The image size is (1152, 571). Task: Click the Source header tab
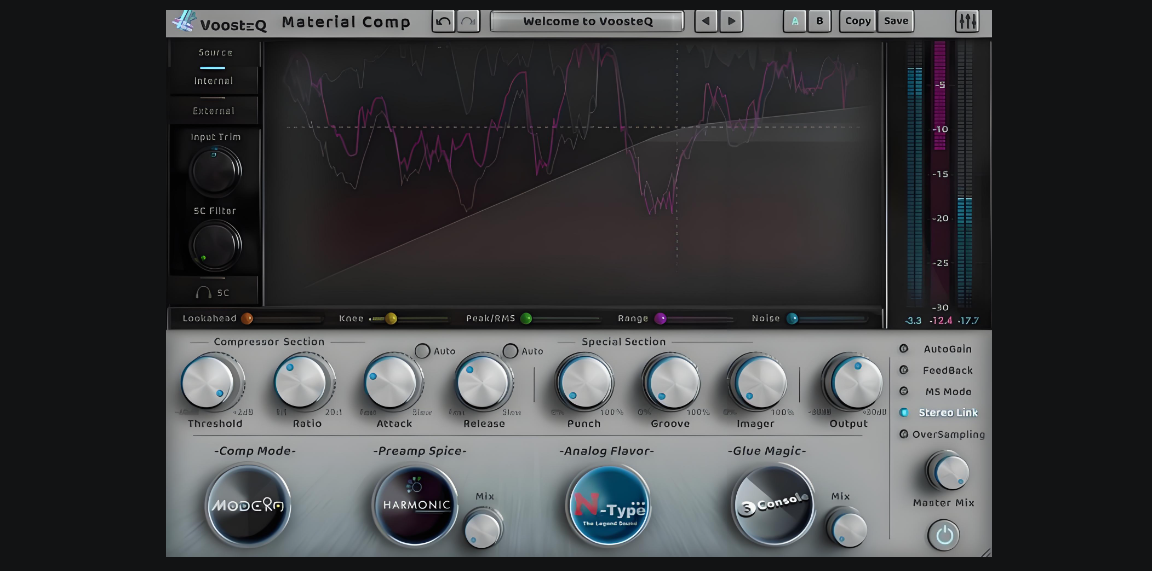click(215, 53)
